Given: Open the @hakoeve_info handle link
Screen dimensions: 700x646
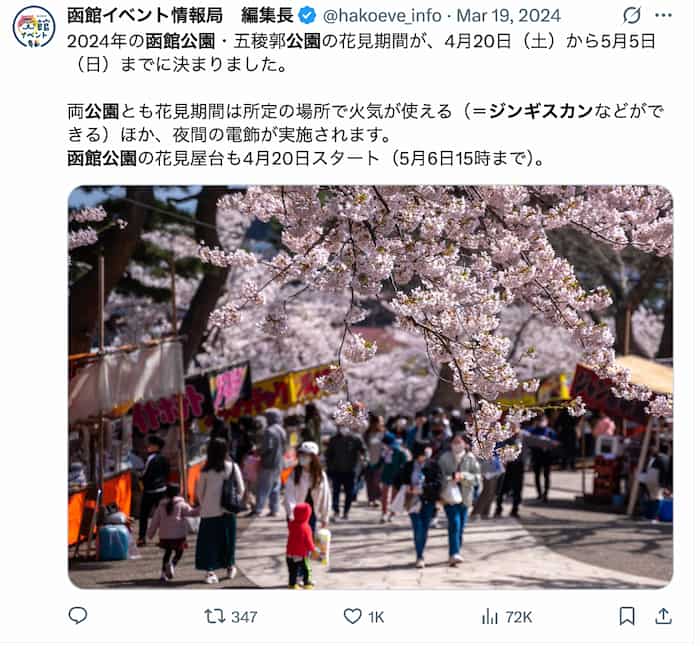Looking at the screenshot, I should [382, 16].
